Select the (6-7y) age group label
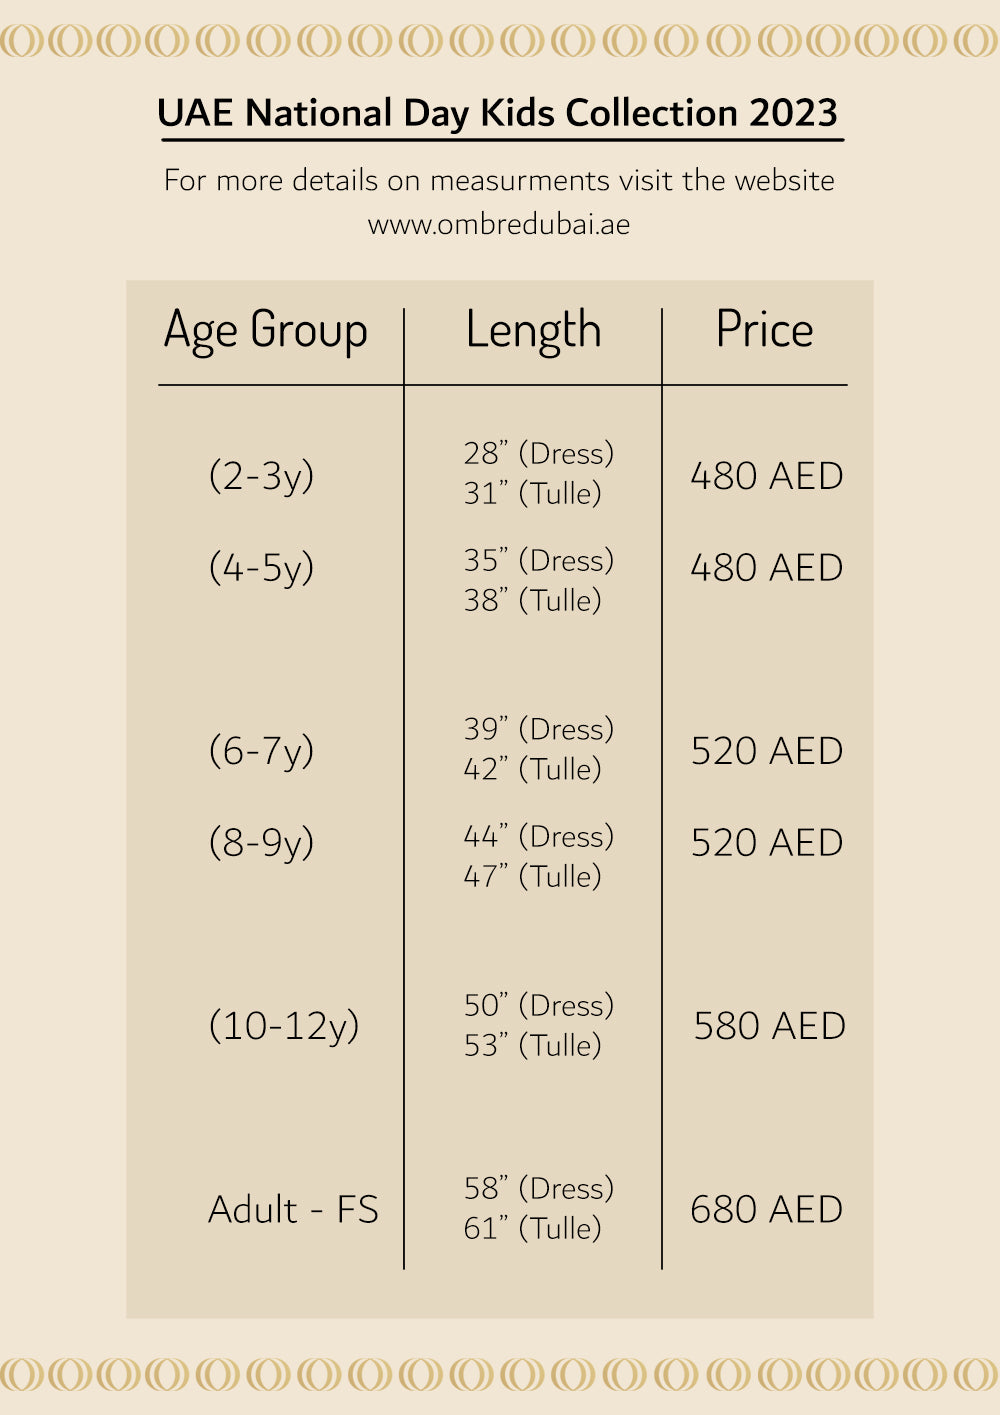This screenshot has height=1415, width=1000. click(261, 750)
